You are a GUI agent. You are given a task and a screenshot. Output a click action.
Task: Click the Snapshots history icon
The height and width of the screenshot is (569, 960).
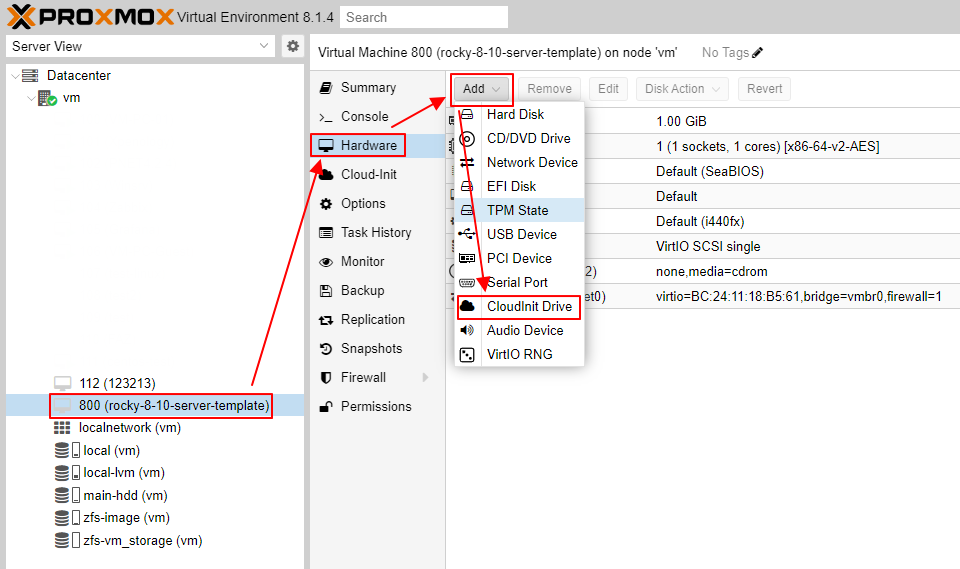tap(326, 349)
